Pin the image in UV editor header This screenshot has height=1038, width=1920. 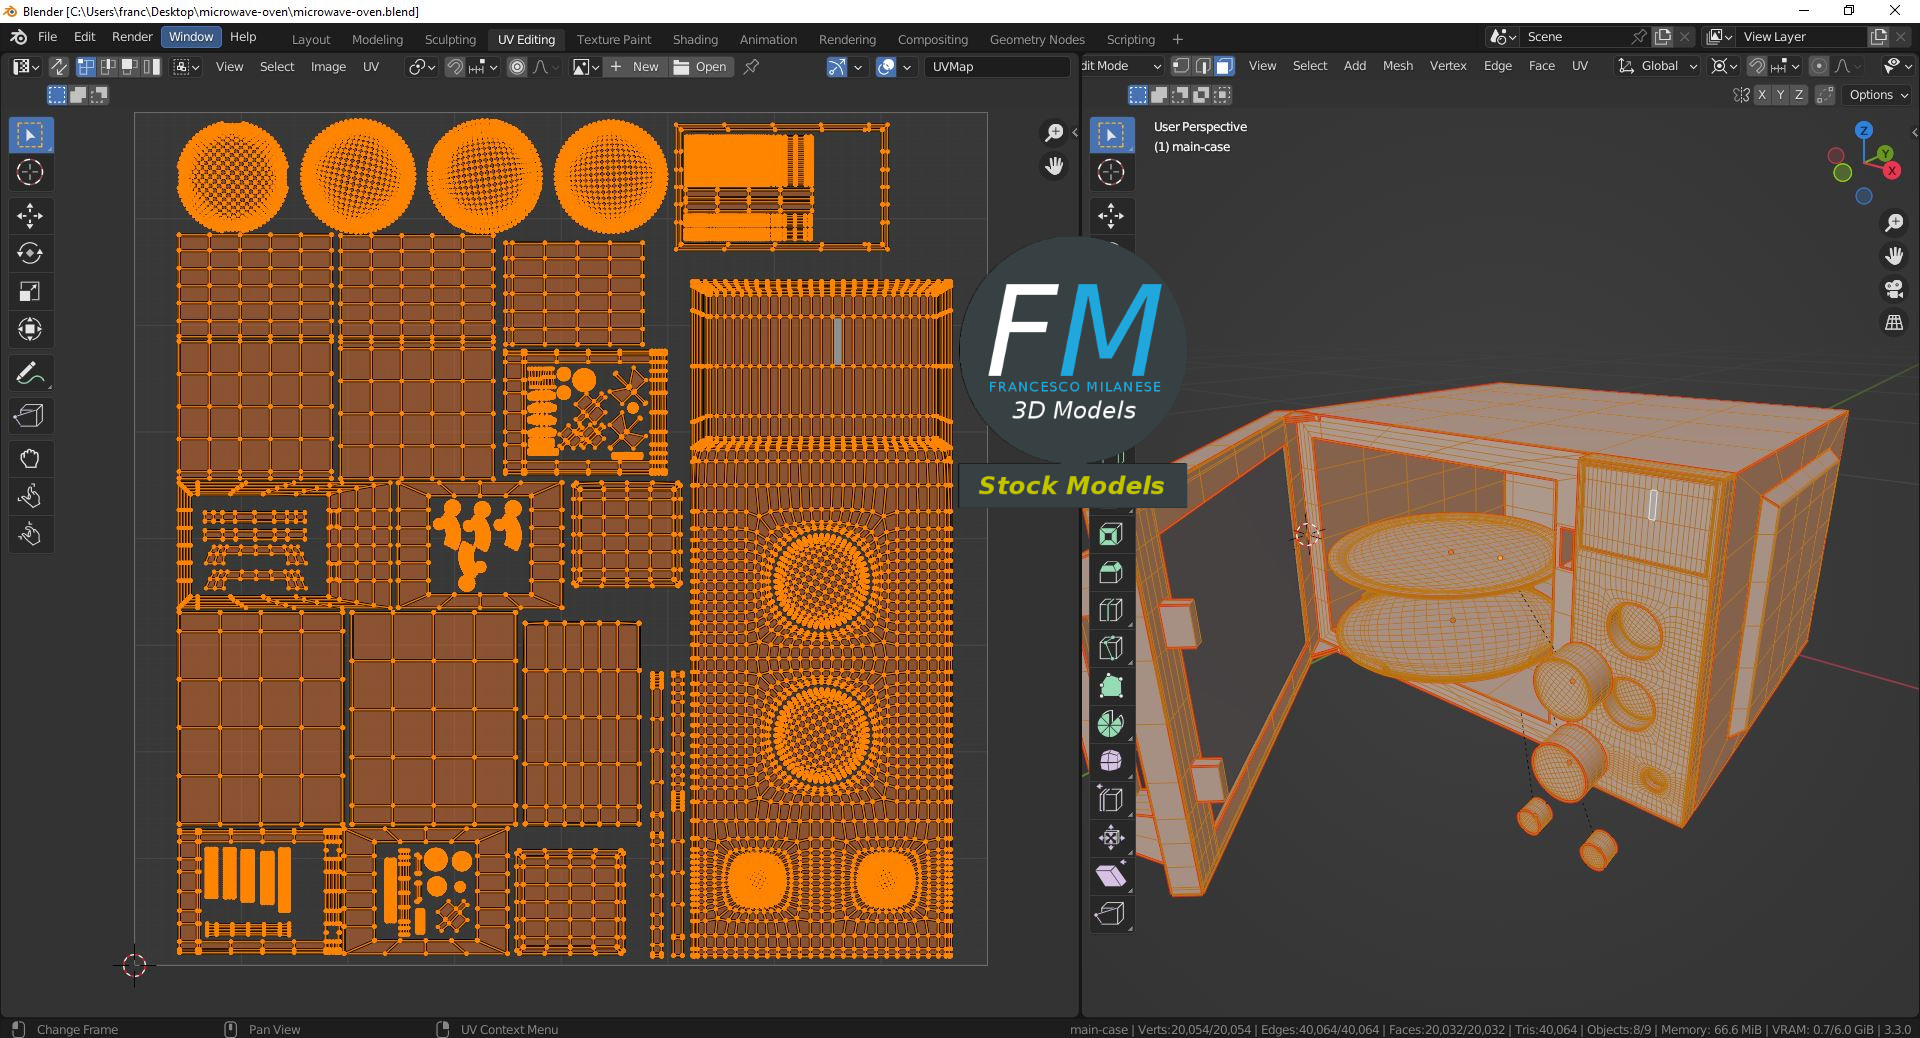752,67
